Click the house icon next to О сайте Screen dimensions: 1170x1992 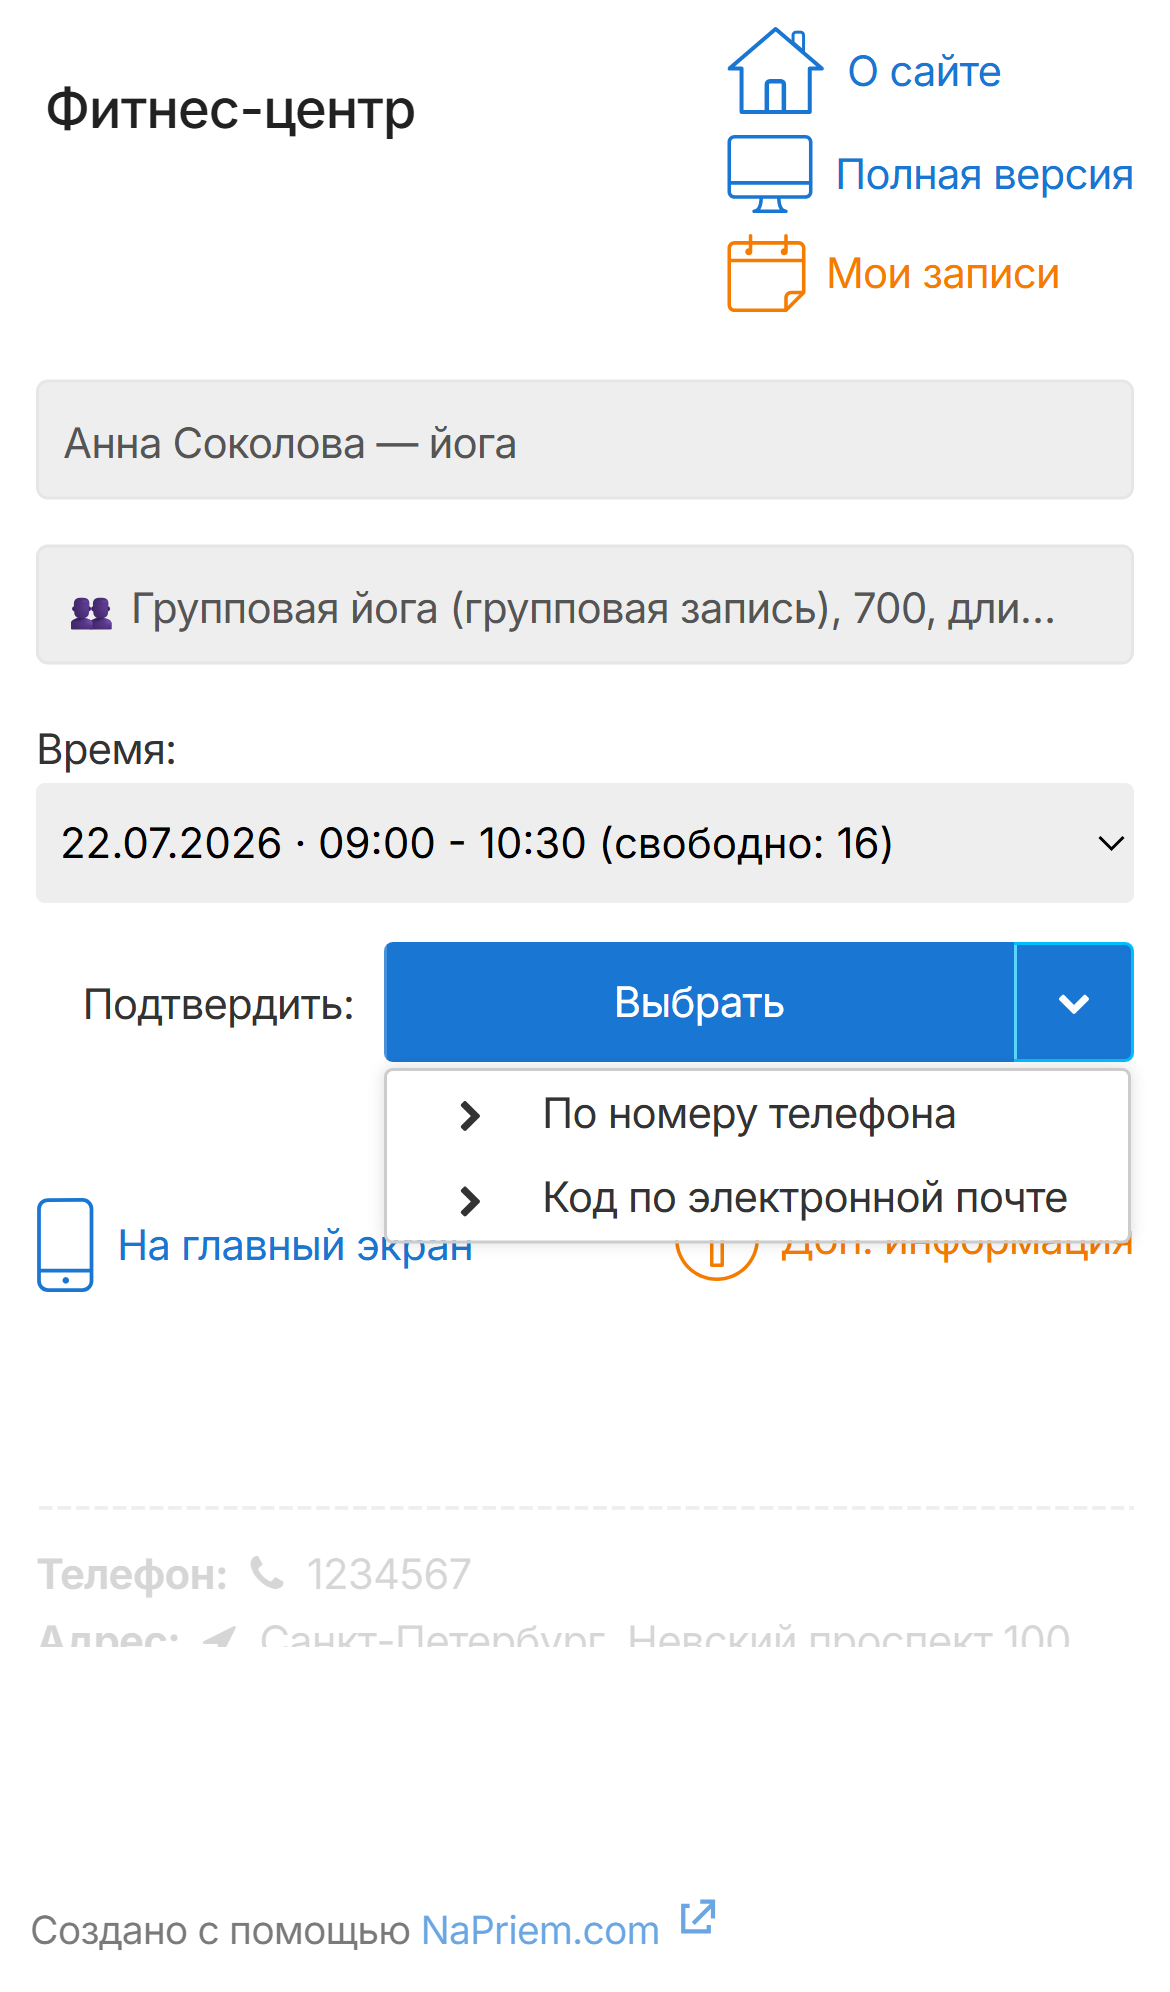[775, 71]
